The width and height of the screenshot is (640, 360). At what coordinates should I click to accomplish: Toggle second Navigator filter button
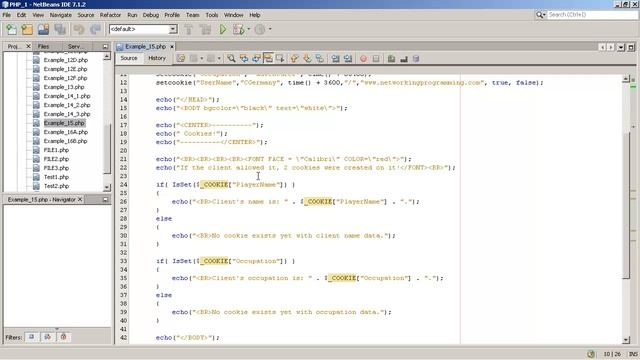pos(47,337)
